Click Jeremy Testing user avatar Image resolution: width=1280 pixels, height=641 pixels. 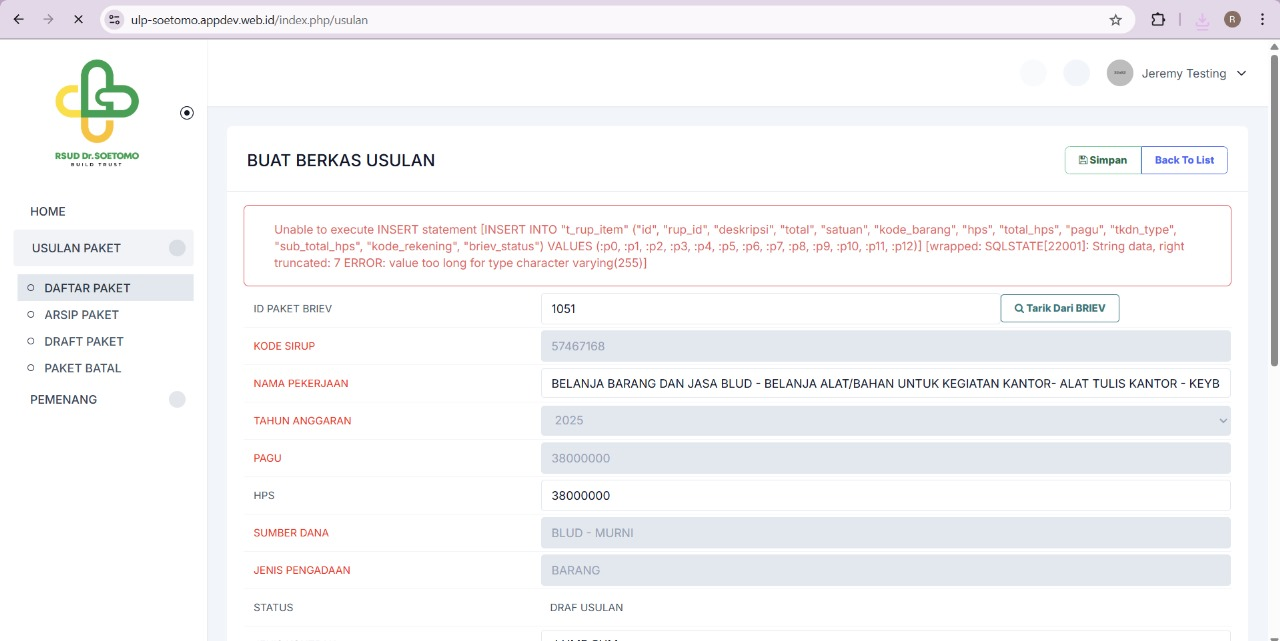pyautogui.click(x=1120, y=73)
